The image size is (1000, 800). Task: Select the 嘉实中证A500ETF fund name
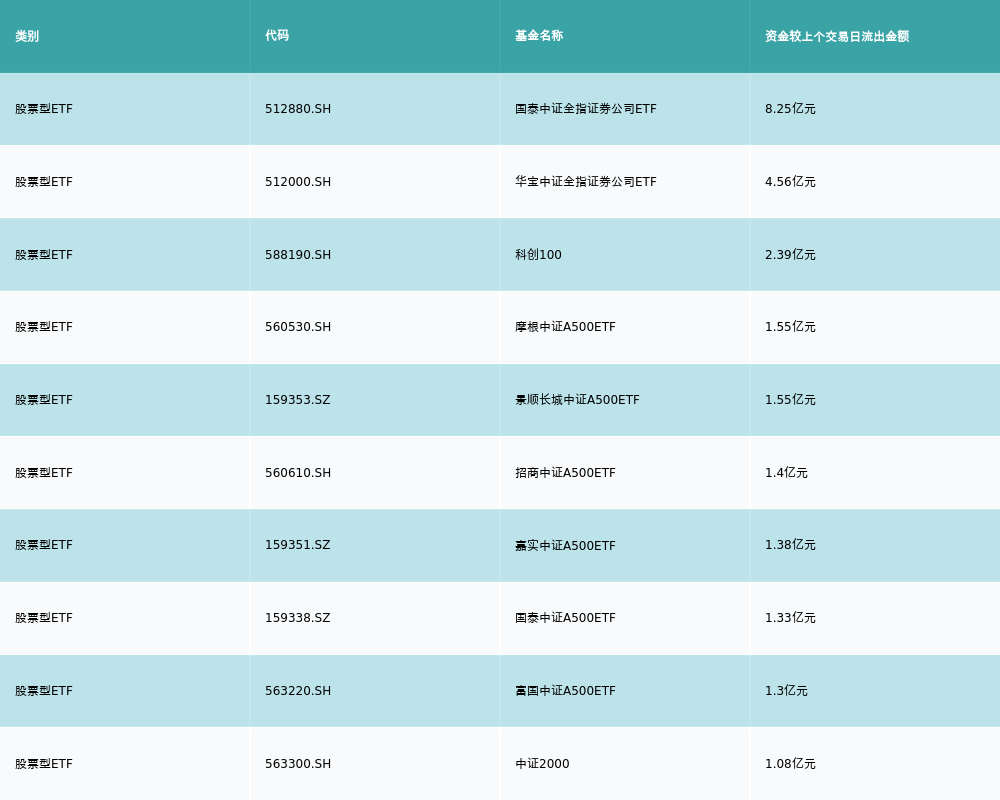565,546
